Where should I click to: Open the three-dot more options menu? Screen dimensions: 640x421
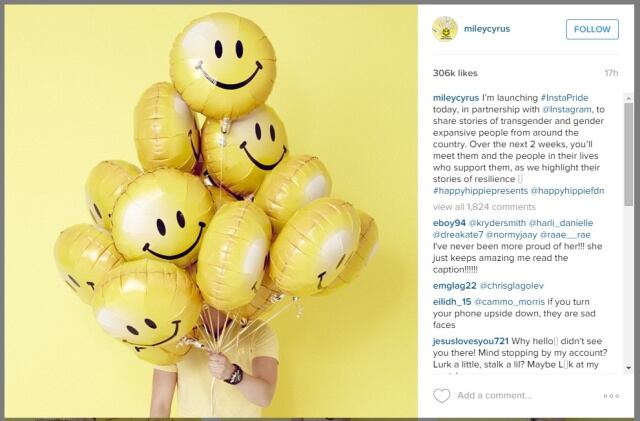[x=611, y=396]
